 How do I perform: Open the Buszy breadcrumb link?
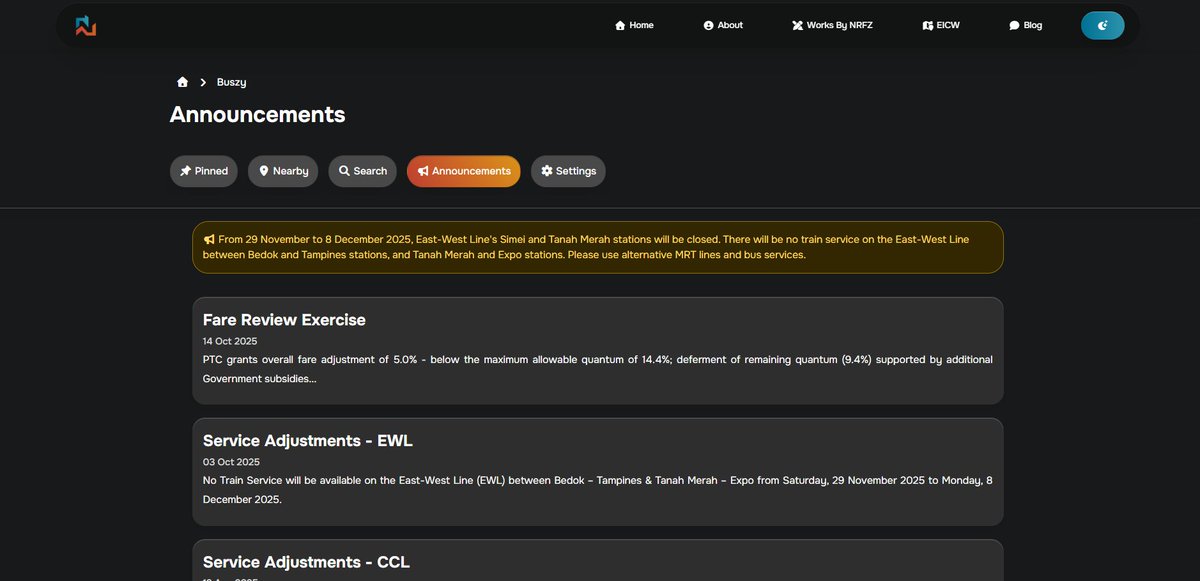[x=231, y=82]
